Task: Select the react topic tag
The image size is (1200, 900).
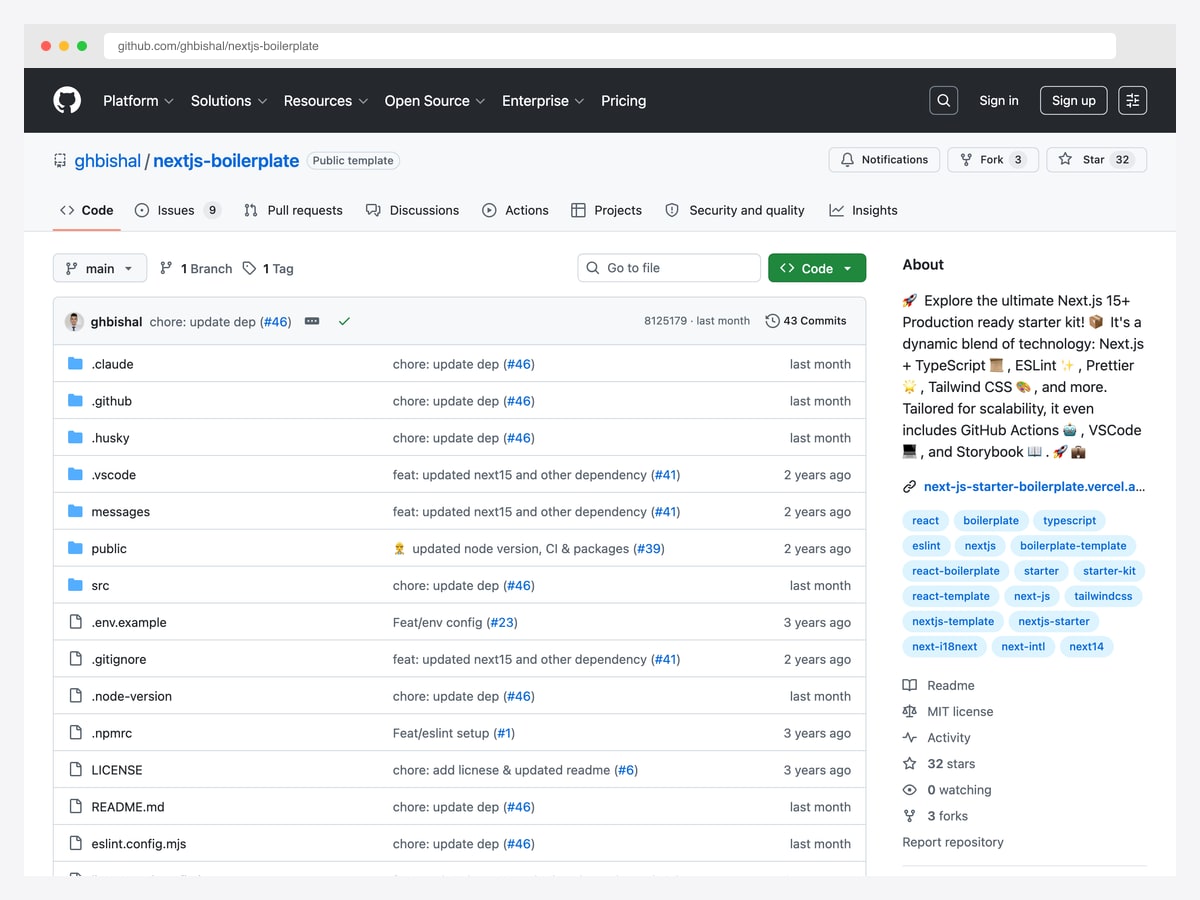Action: (x=926, y=520)
